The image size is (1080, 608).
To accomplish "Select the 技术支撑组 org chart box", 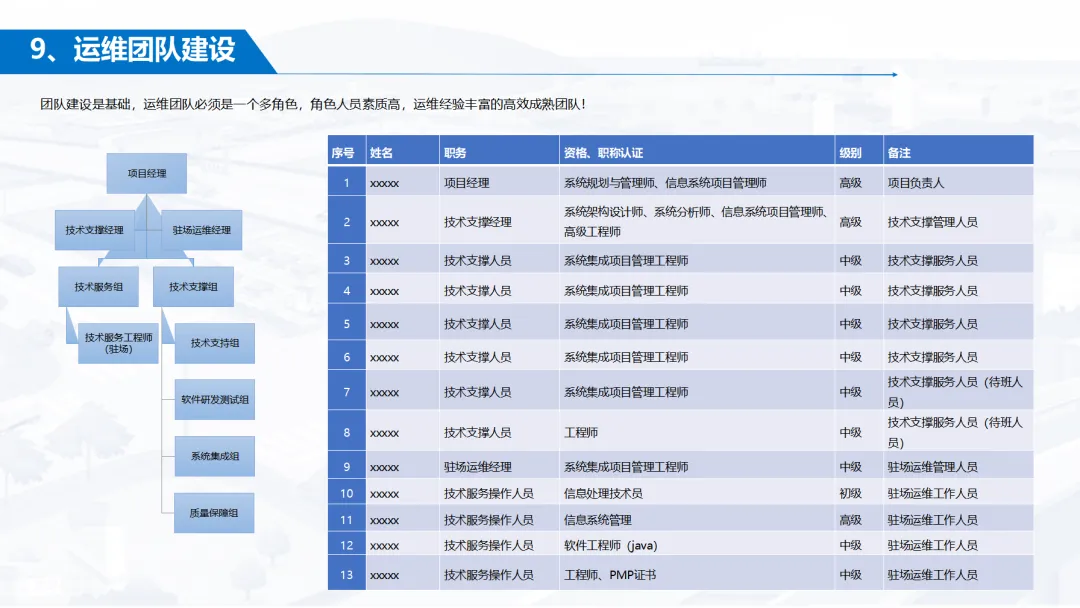I will coord(194,286).
